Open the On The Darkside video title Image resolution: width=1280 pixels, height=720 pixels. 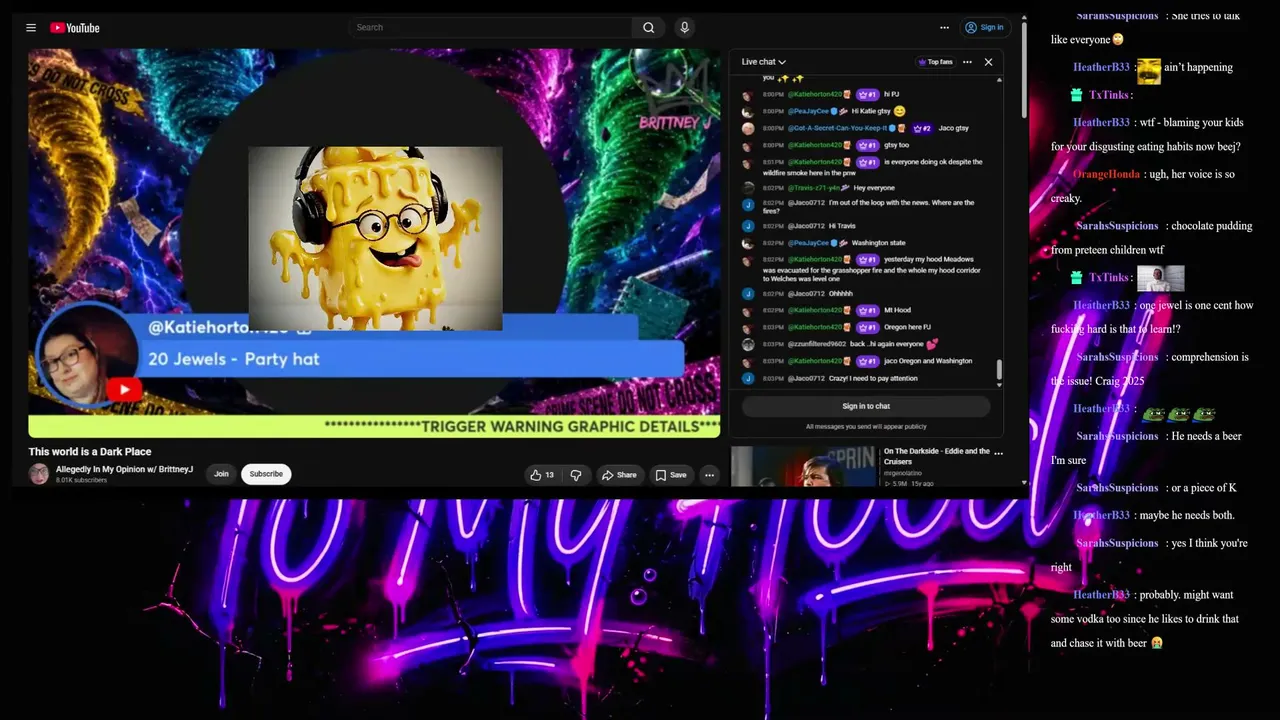(x=937, y=456)
